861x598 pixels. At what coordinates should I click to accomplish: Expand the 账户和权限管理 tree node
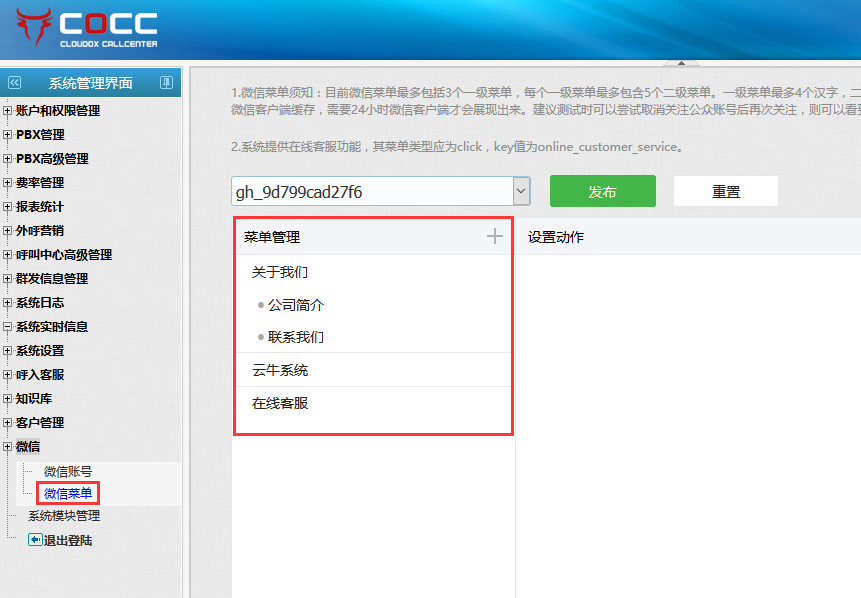8,111
